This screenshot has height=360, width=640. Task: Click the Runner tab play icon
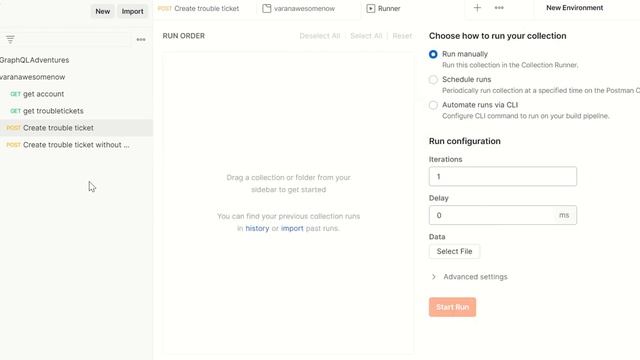tap(371, 9)
